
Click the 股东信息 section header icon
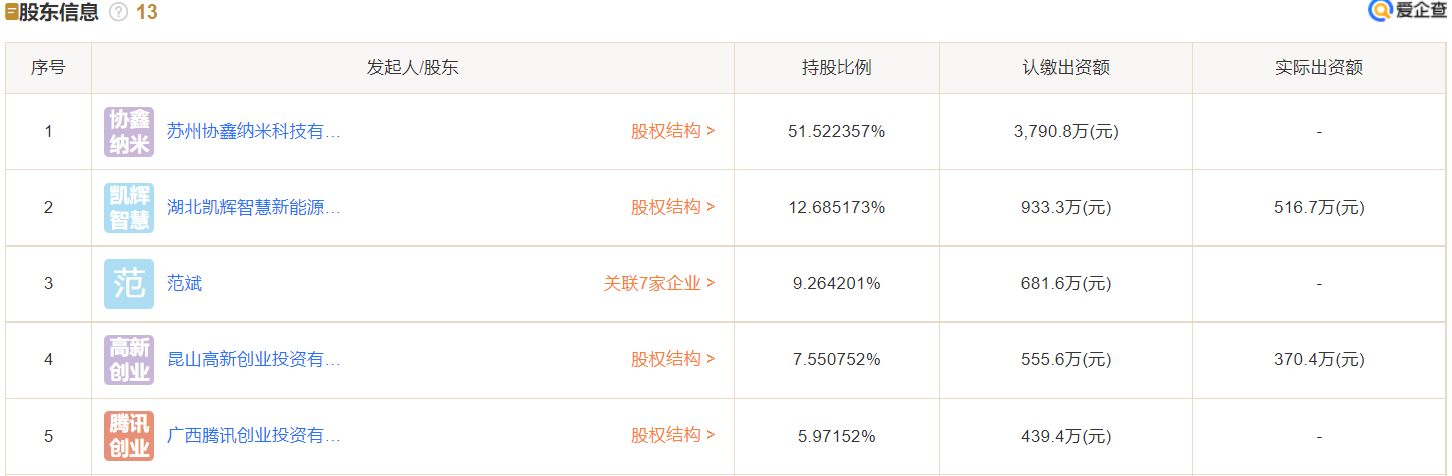click(x=11, y=13)
